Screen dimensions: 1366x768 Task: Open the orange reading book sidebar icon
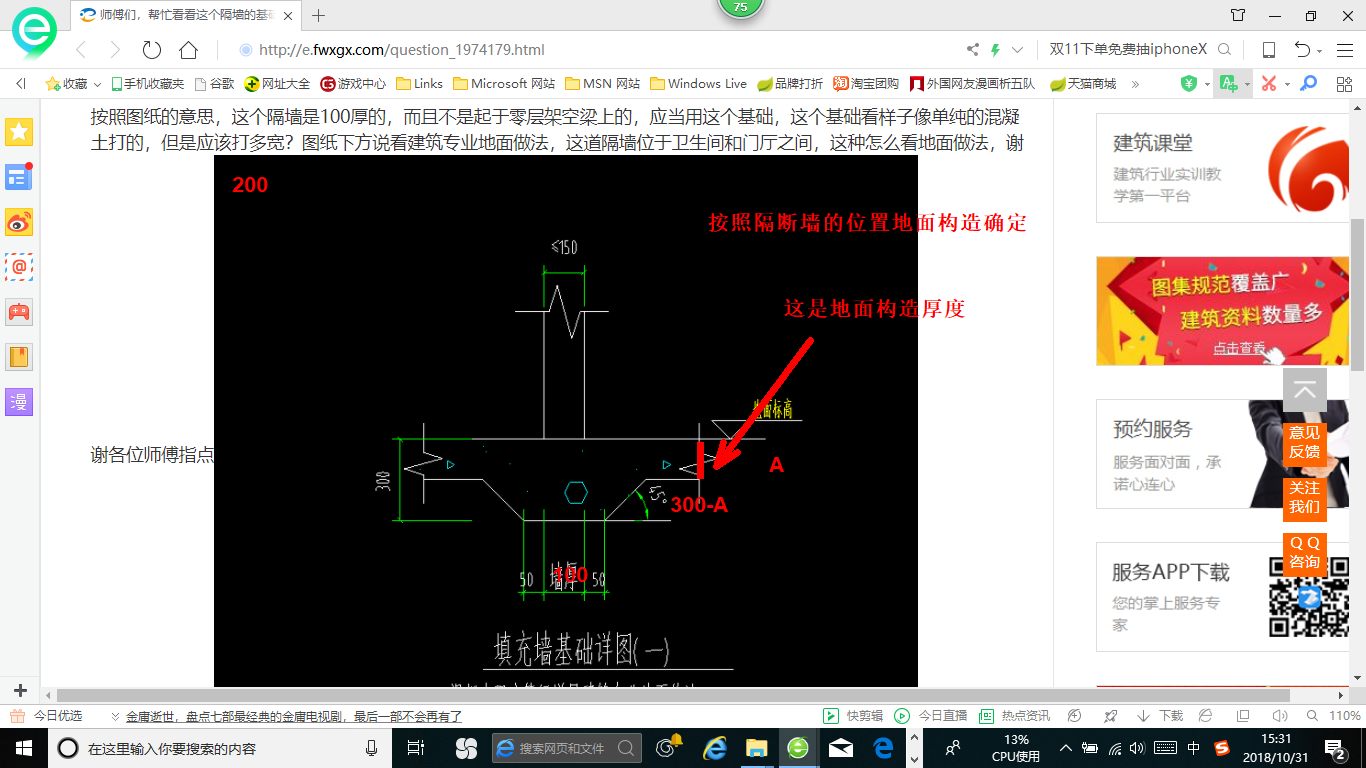(19, 357)
